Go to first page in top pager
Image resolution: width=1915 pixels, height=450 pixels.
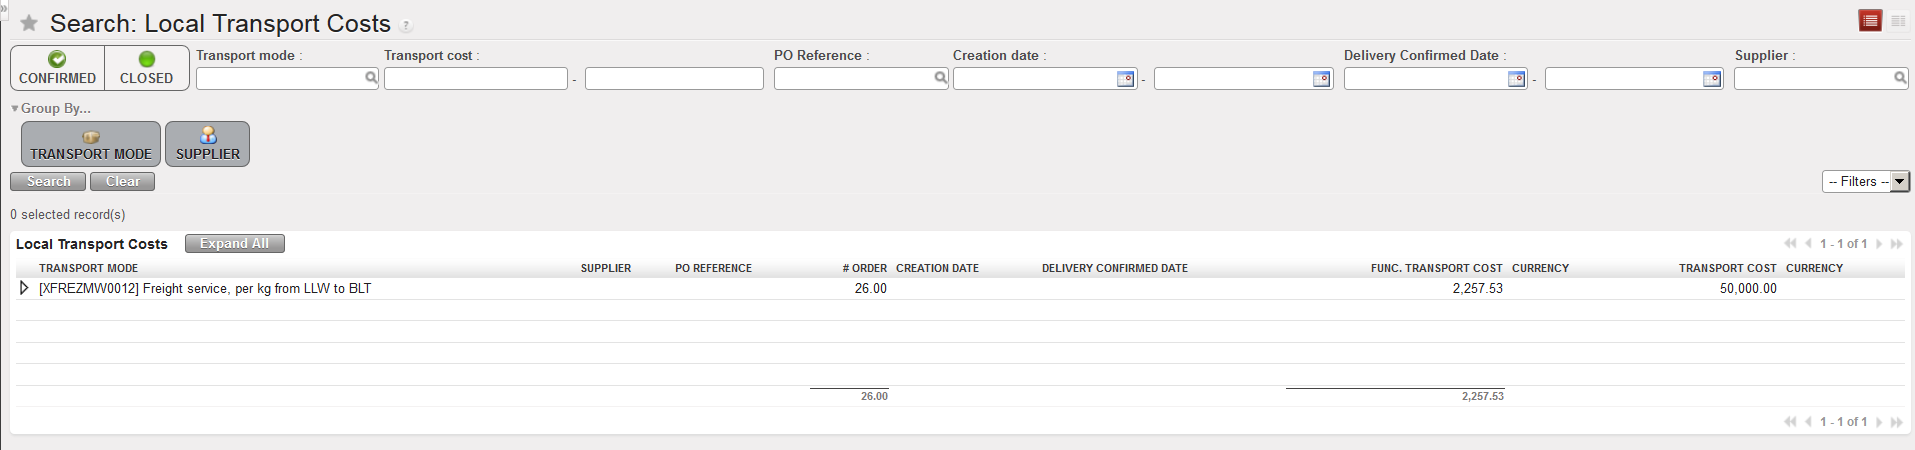point(1790,243)
